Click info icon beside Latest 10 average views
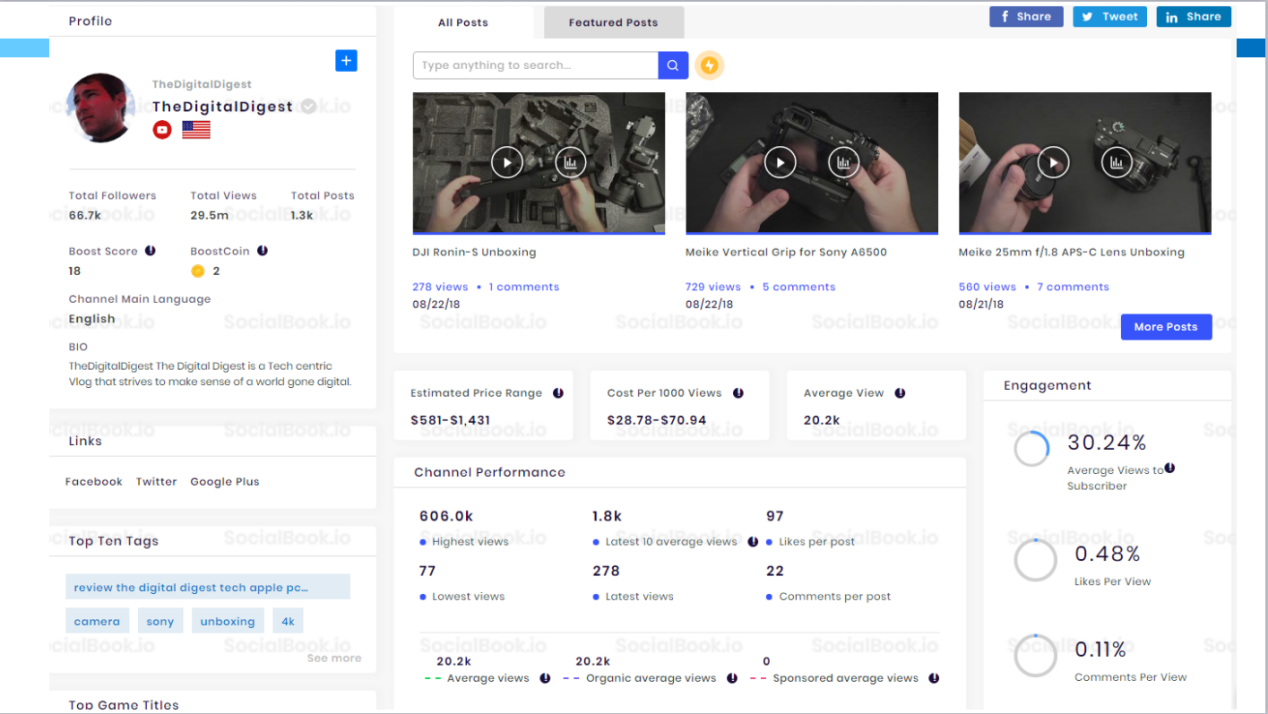Image resolution: width=1268 pixels, height=714 pixels. point(753,541)
